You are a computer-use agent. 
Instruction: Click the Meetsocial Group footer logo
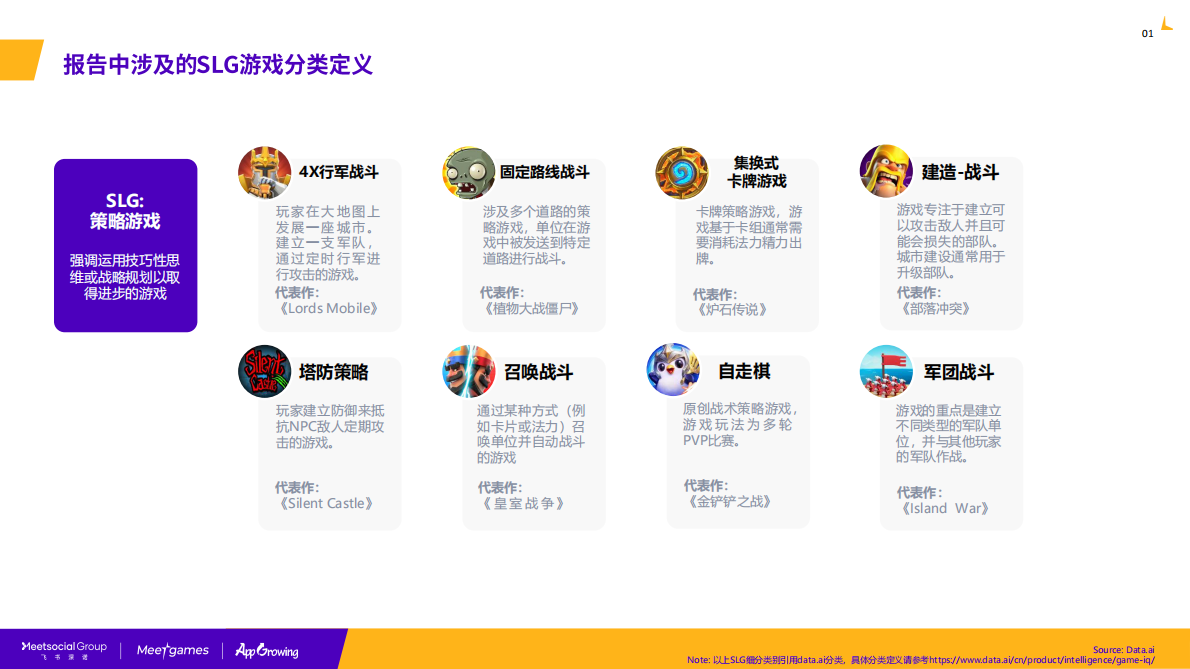(x=63, y=648)
